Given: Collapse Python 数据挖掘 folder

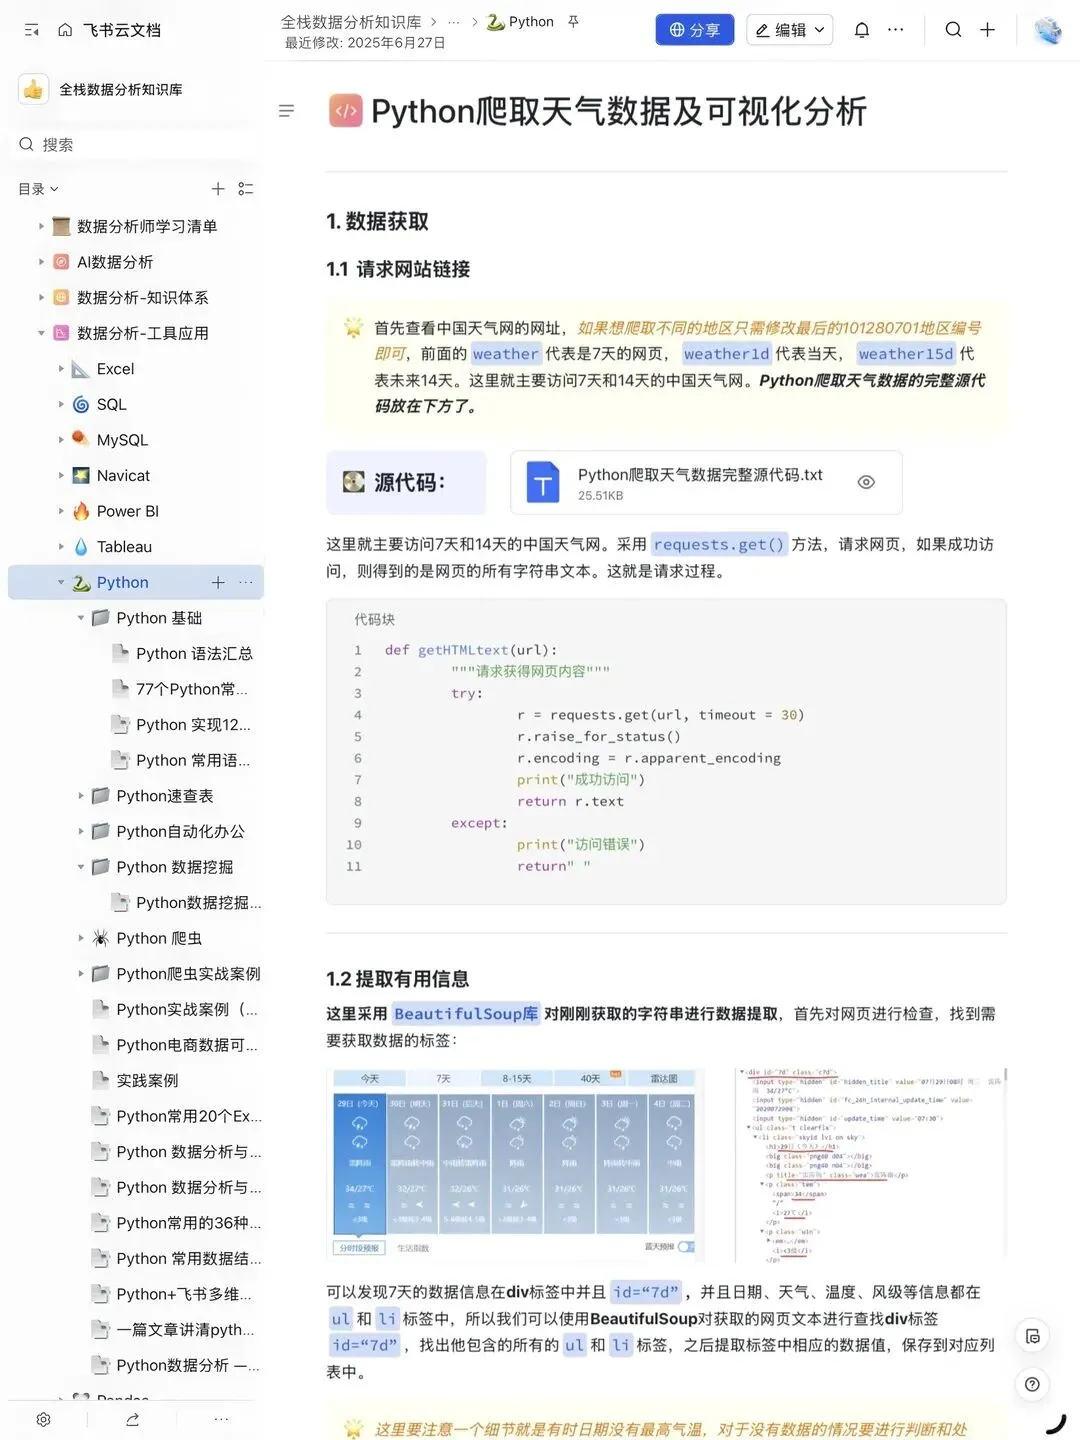Looking at the screenshot, I should tap(81, 867).
